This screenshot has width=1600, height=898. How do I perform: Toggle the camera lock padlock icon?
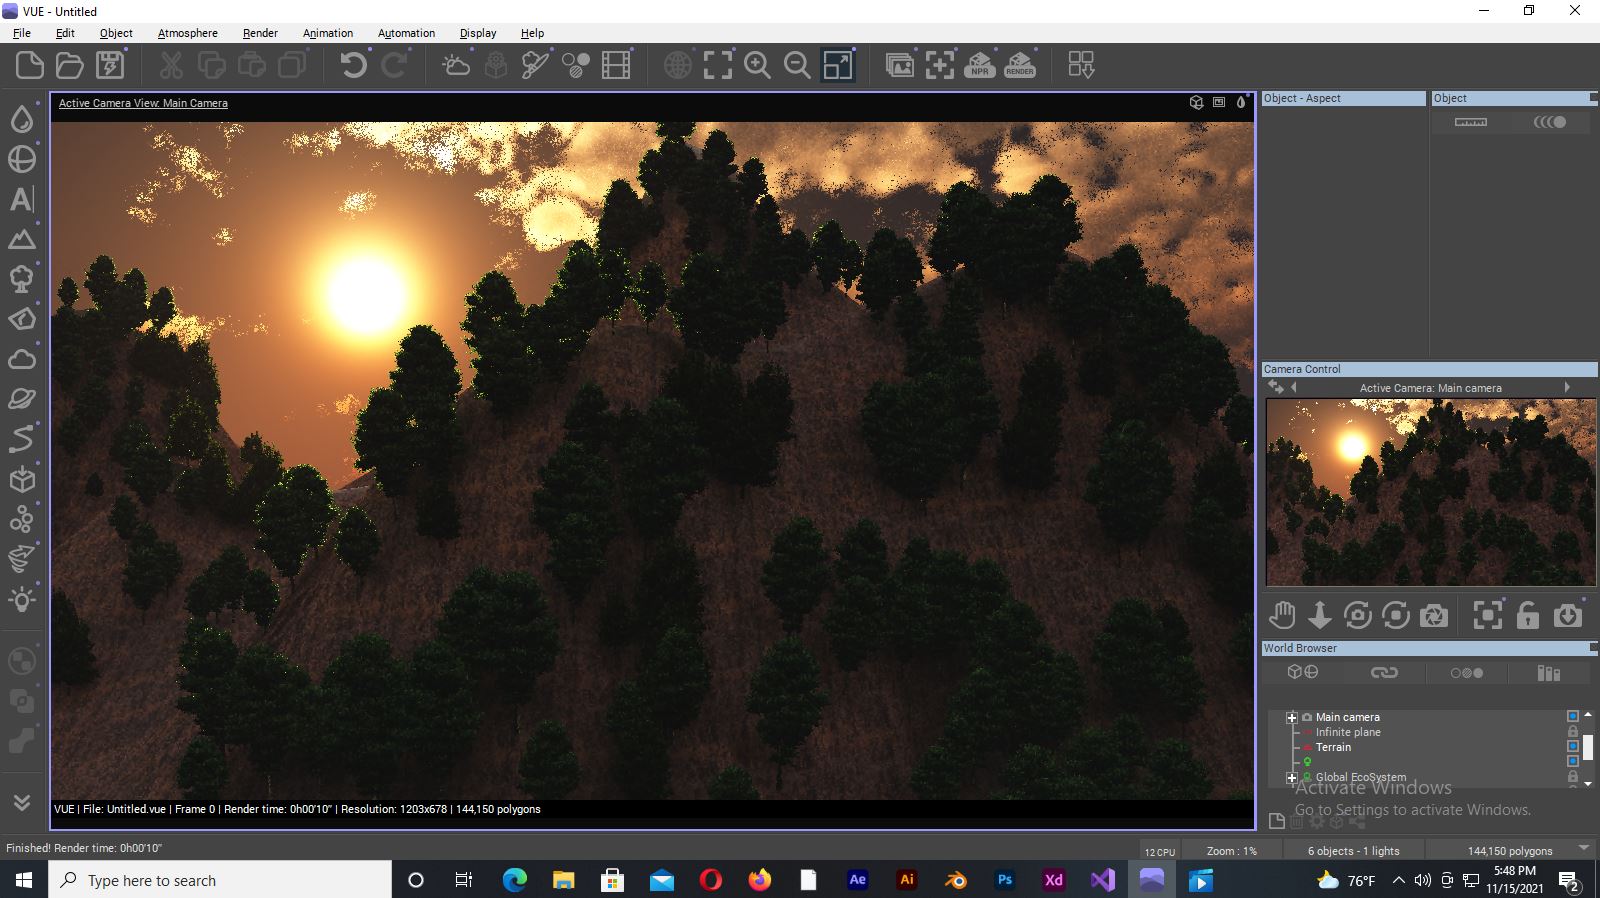pyautogui.click(x=1528, y=615)
